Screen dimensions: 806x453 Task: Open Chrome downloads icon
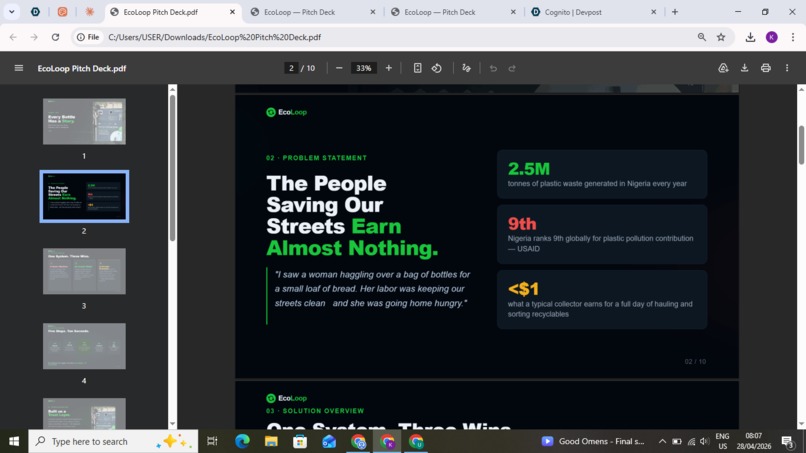(x=750, y=37)
